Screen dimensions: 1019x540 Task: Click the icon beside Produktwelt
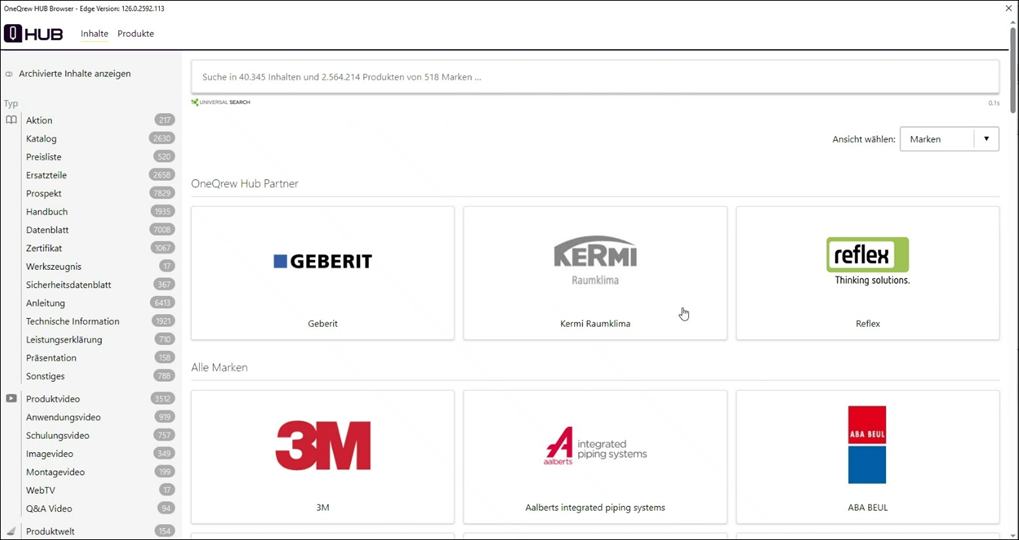click(12, 530)
